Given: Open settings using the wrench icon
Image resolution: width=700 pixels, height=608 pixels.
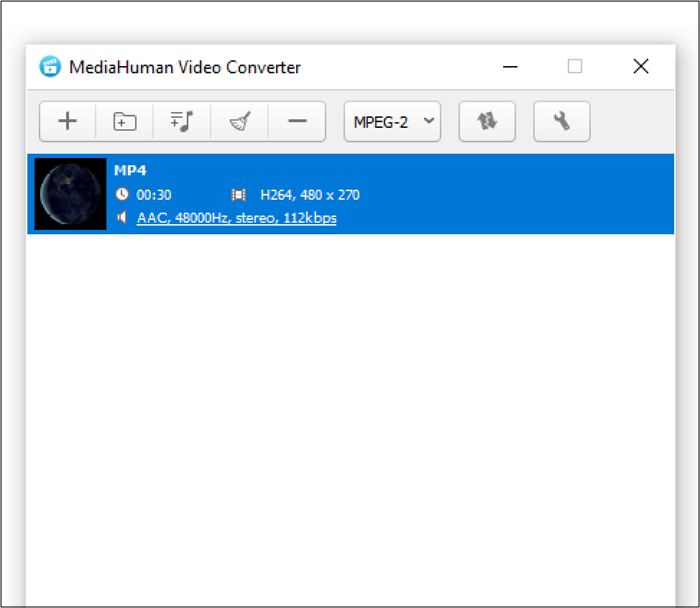Looking at the screenshot, I should pos(562,122).
